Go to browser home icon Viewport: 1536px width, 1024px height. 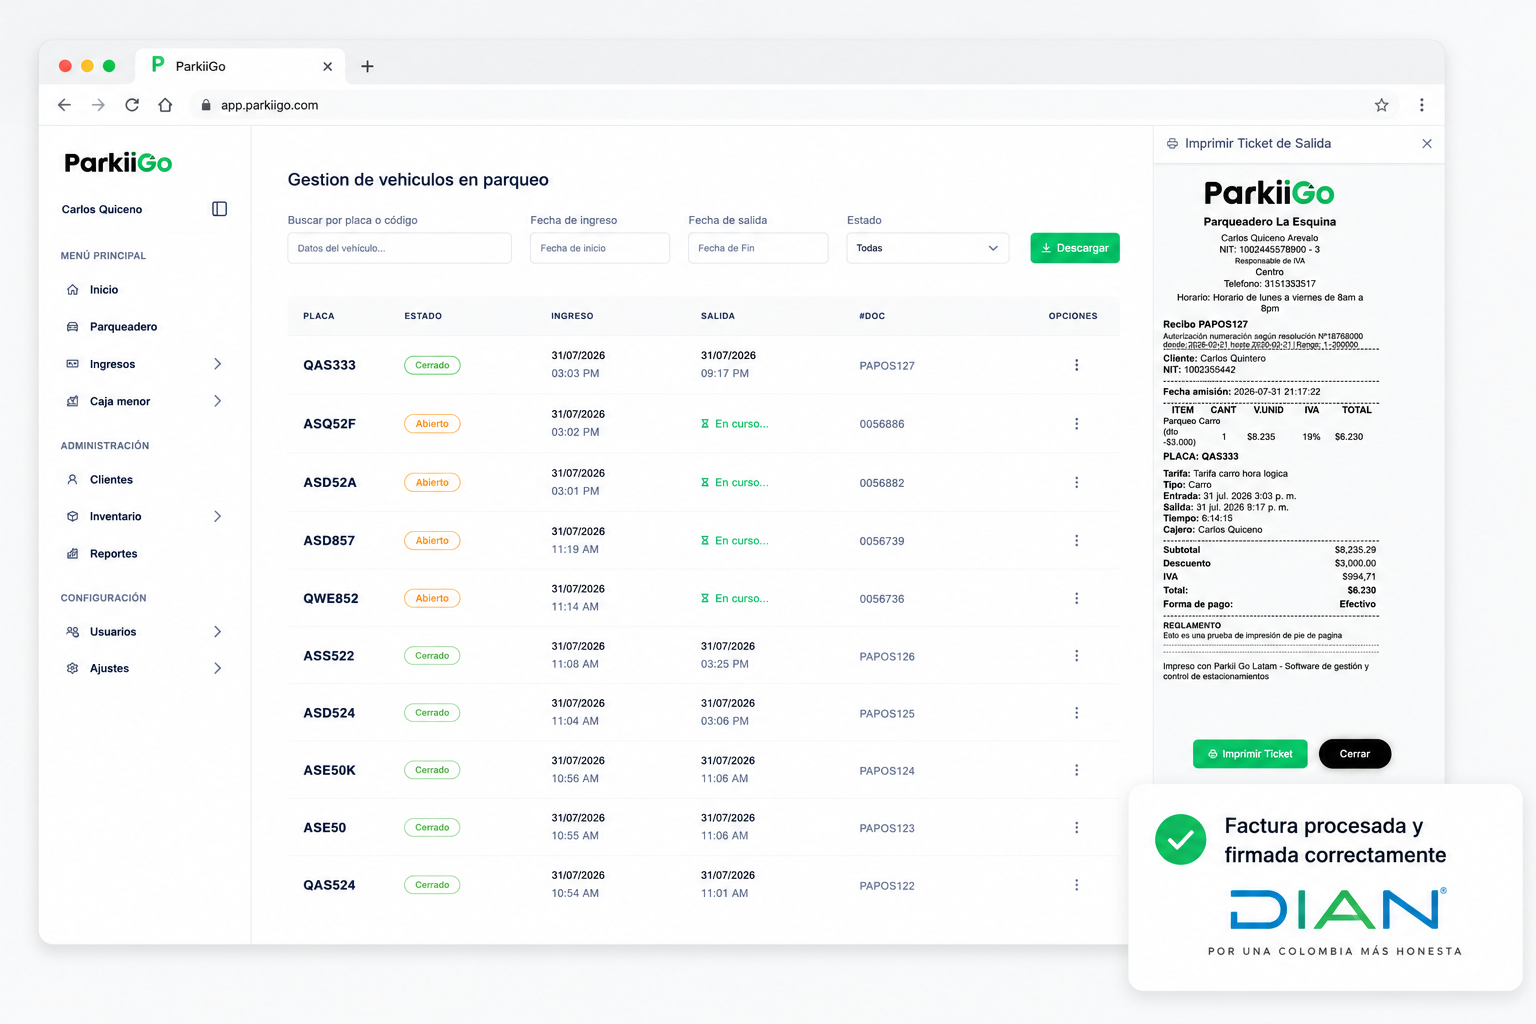(166, 105)
